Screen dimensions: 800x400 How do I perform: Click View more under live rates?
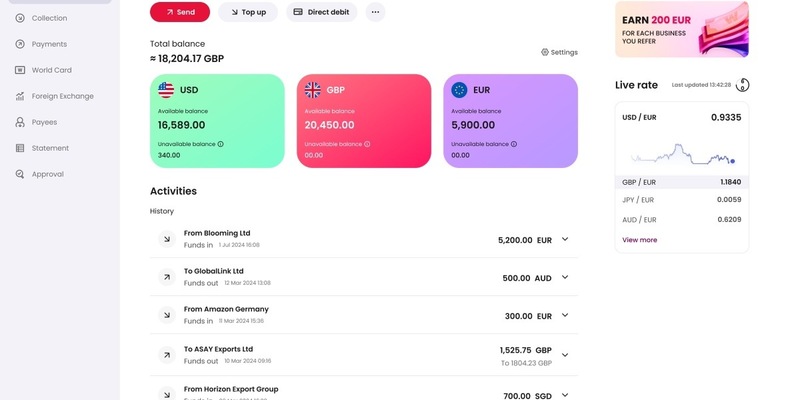pos(639,240)
